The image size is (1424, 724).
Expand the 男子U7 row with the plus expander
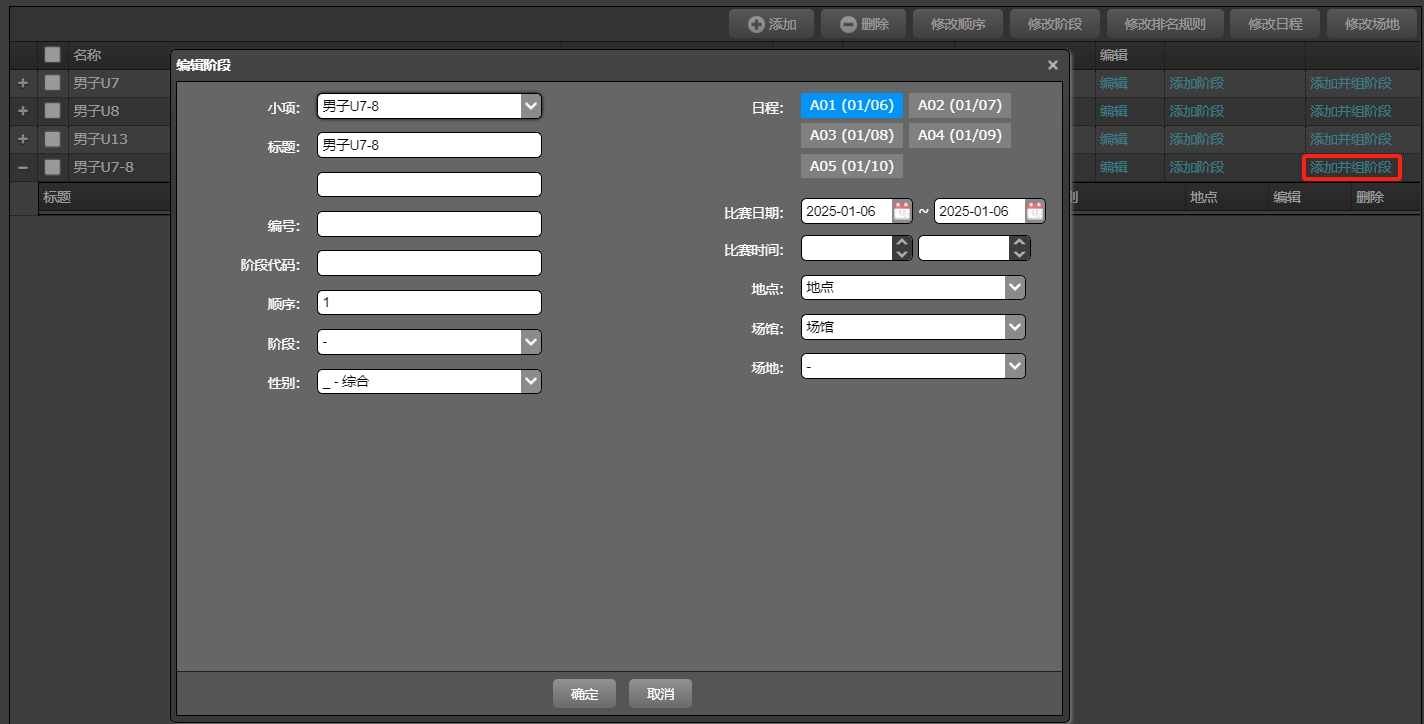tap(22, 83)
